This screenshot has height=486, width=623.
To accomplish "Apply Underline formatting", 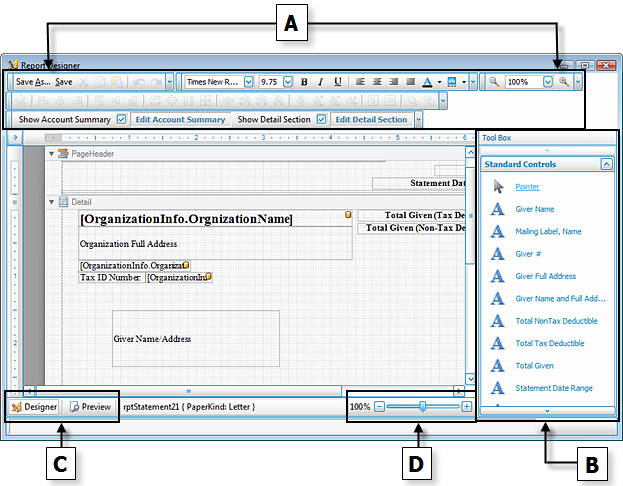I will 337,81.
